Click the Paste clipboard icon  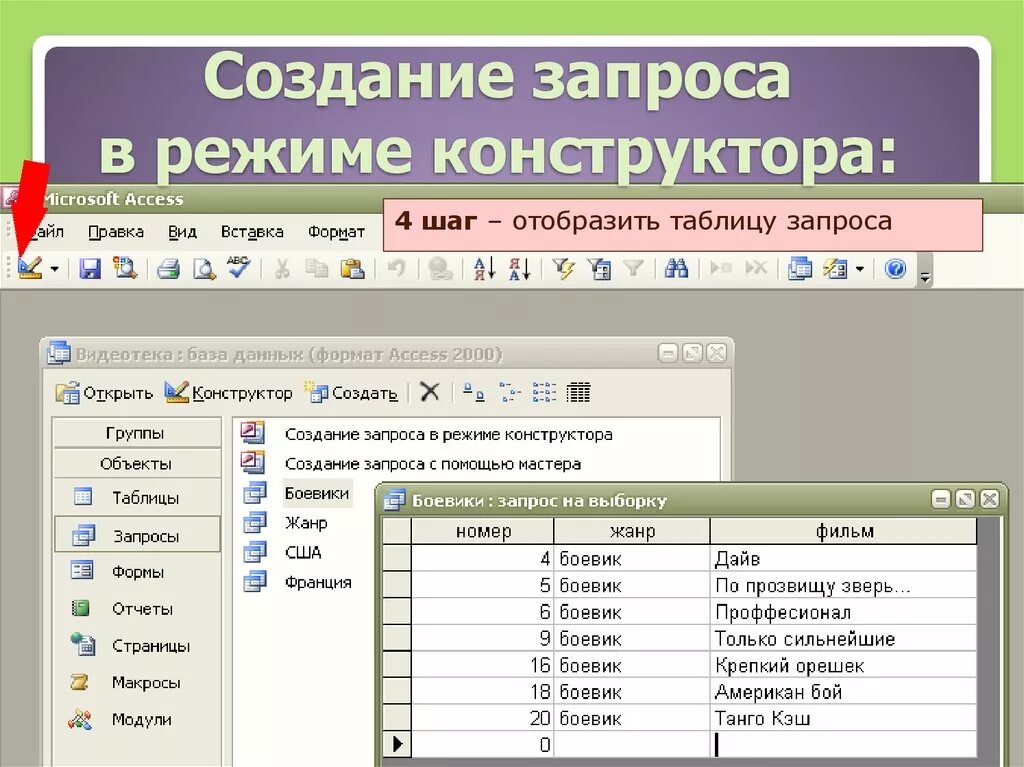tap(353, 269)
